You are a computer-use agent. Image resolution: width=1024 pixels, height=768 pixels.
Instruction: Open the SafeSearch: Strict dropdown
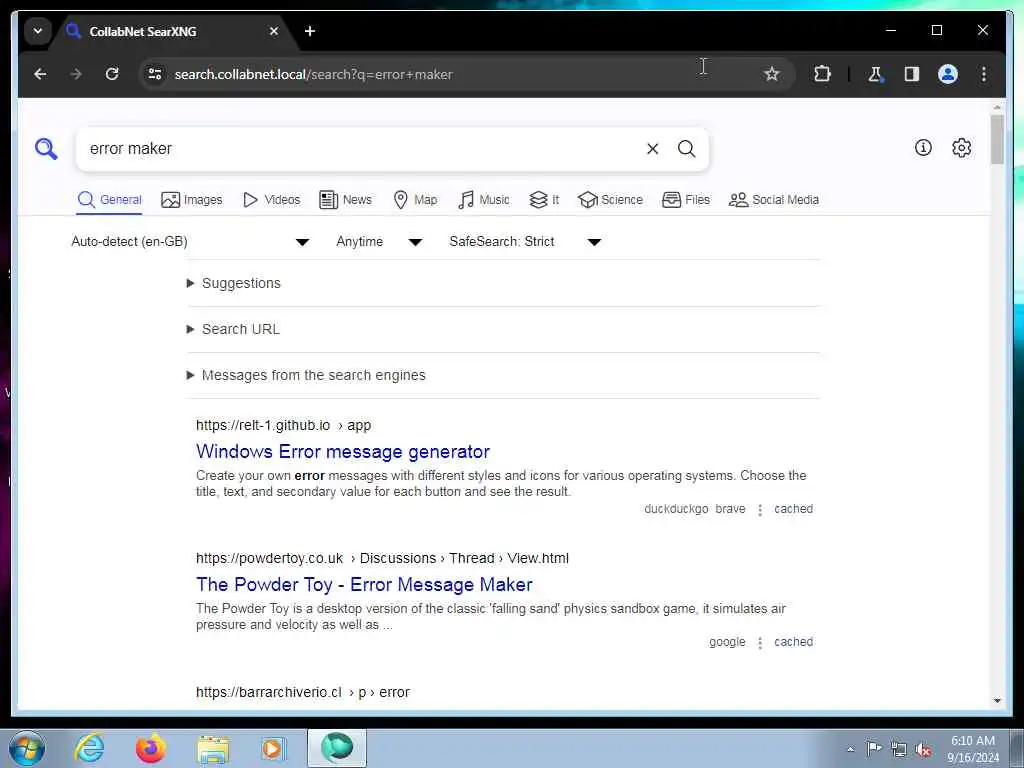pos(524,242)
